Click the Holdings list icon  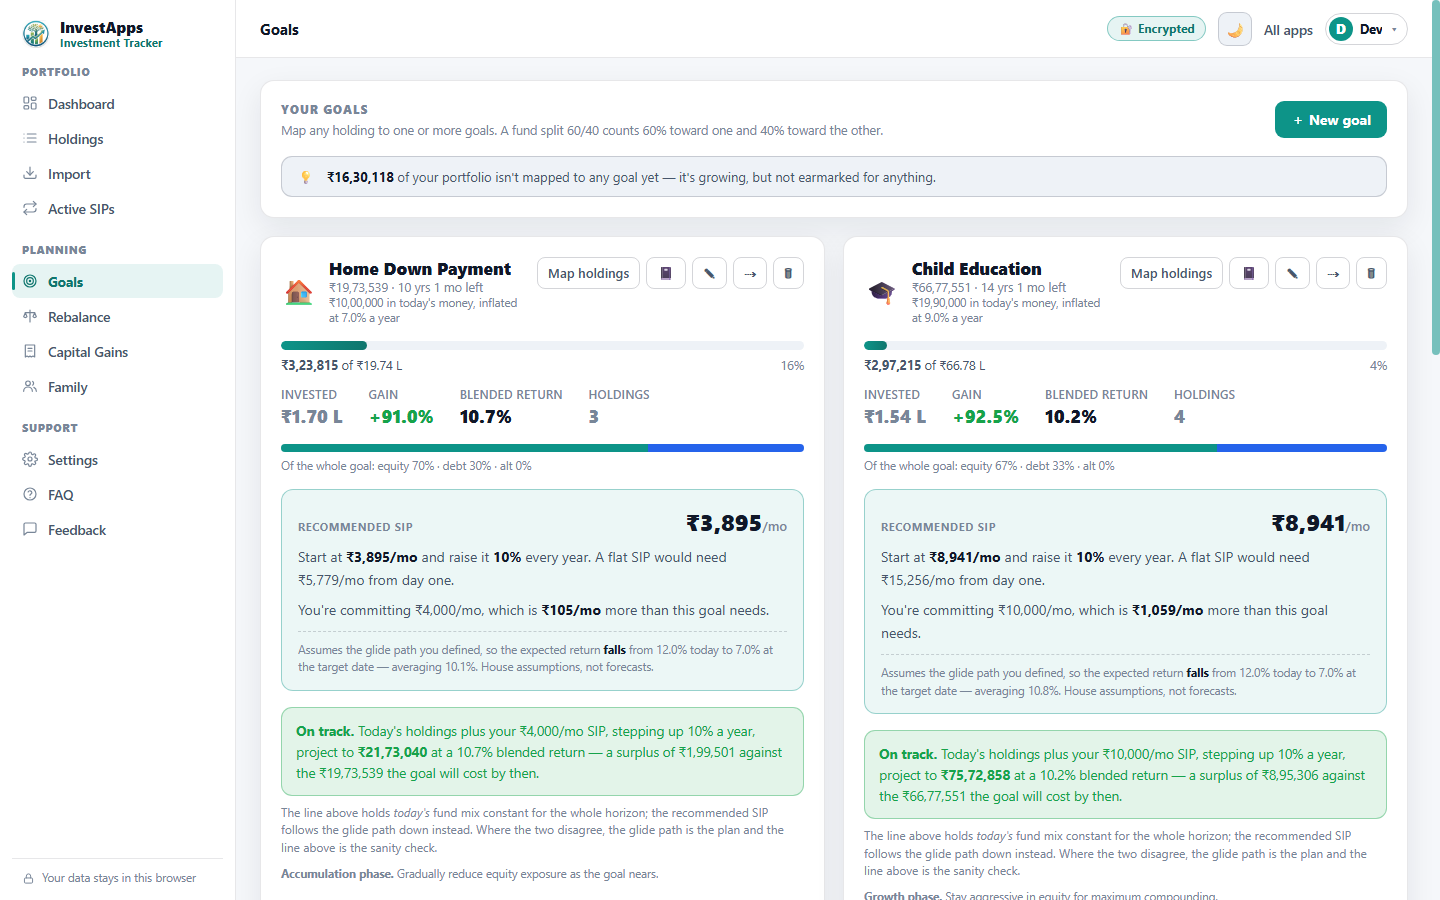(x=30, y=138)
